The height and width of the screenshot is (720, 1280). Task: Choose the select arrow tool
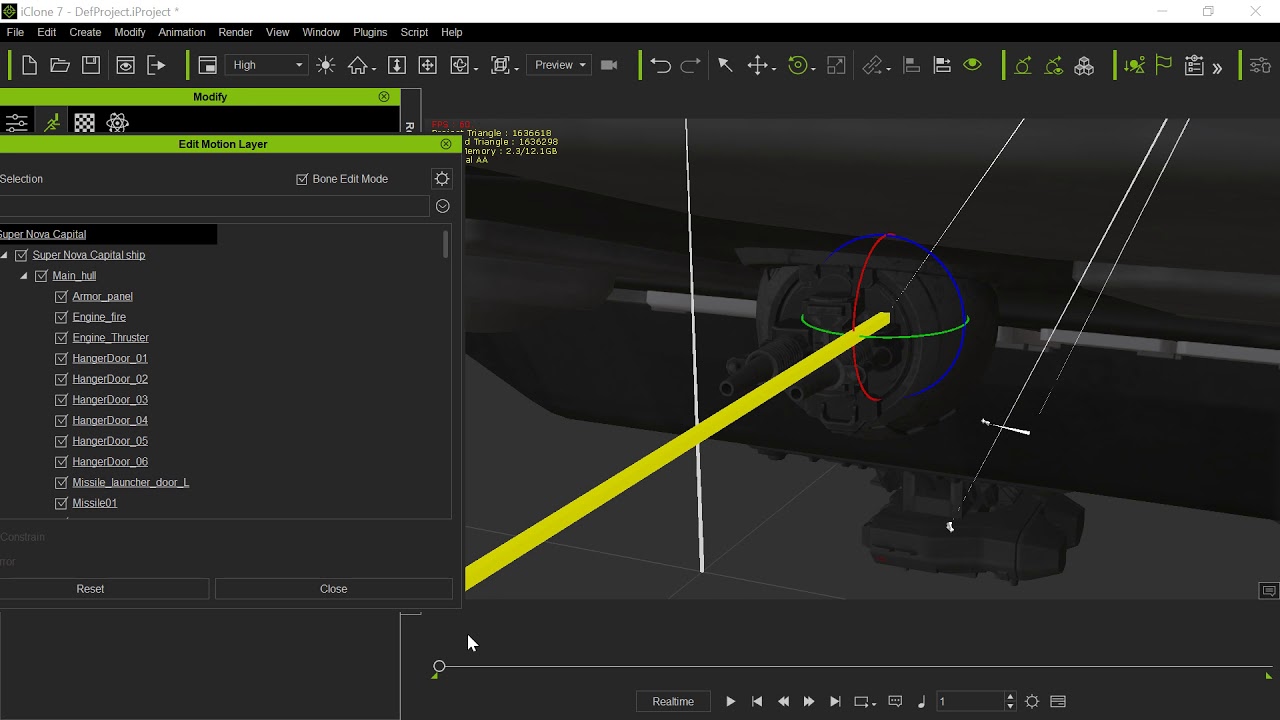tap(725, 65)
